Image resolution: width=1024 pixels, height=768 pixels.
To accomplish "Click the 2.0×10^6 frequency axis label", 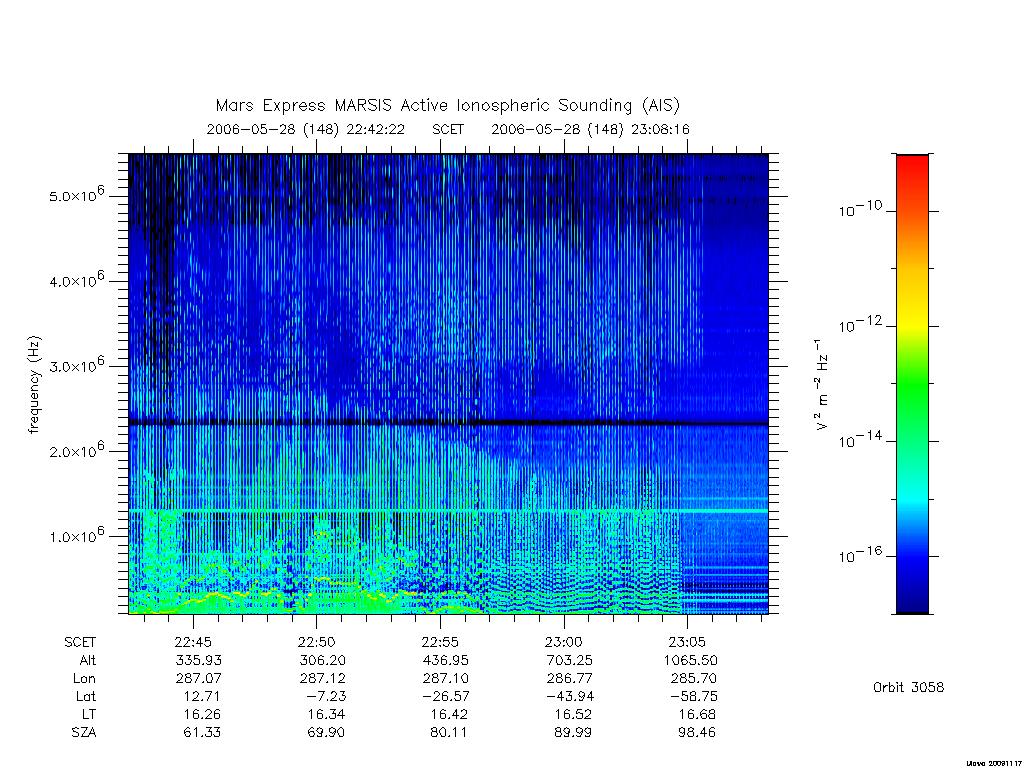I will (x=76, y=450).
